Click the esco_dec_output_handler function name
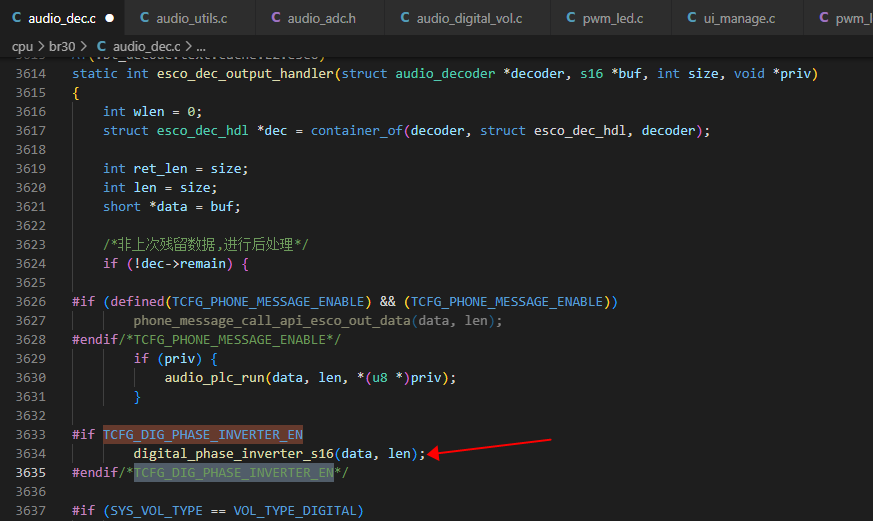The height and width of the screenshot is (521, 873). point(245,73)
